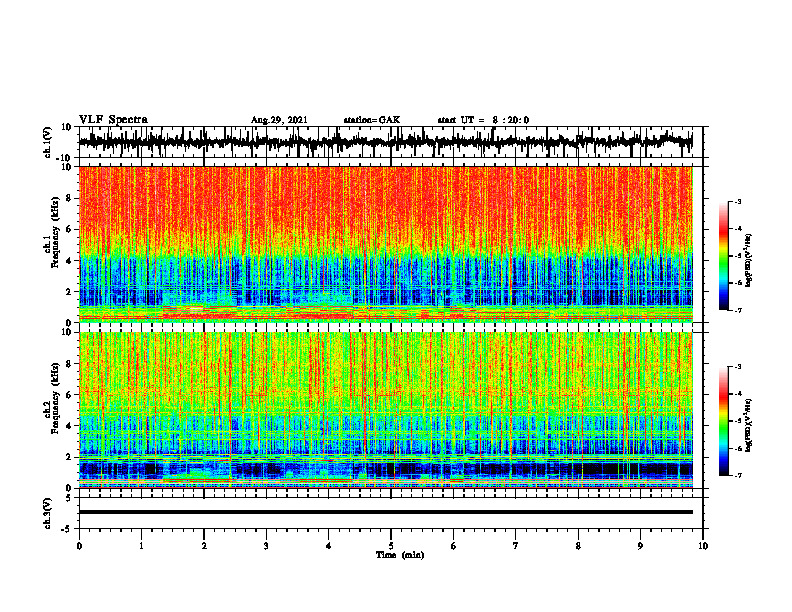Click inside the ch.2 spectrogram panel
The height and width of the screenshot is (612, 792).
tap(385, 410)
